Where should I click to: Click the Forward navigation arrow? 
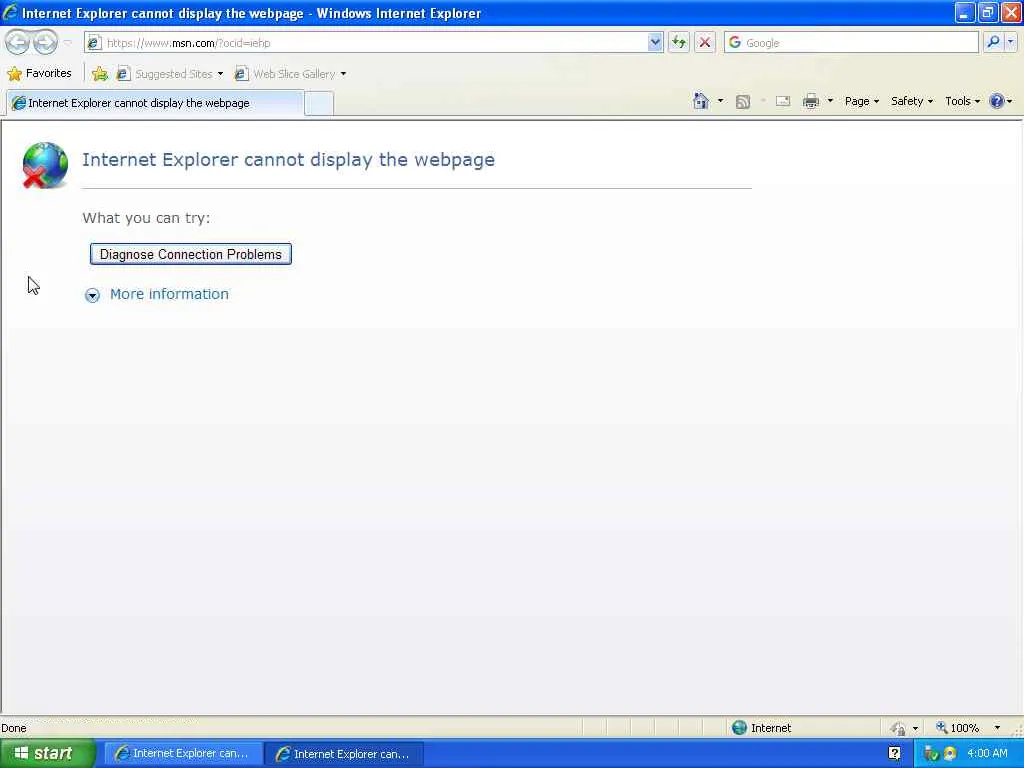coord(45,42)
